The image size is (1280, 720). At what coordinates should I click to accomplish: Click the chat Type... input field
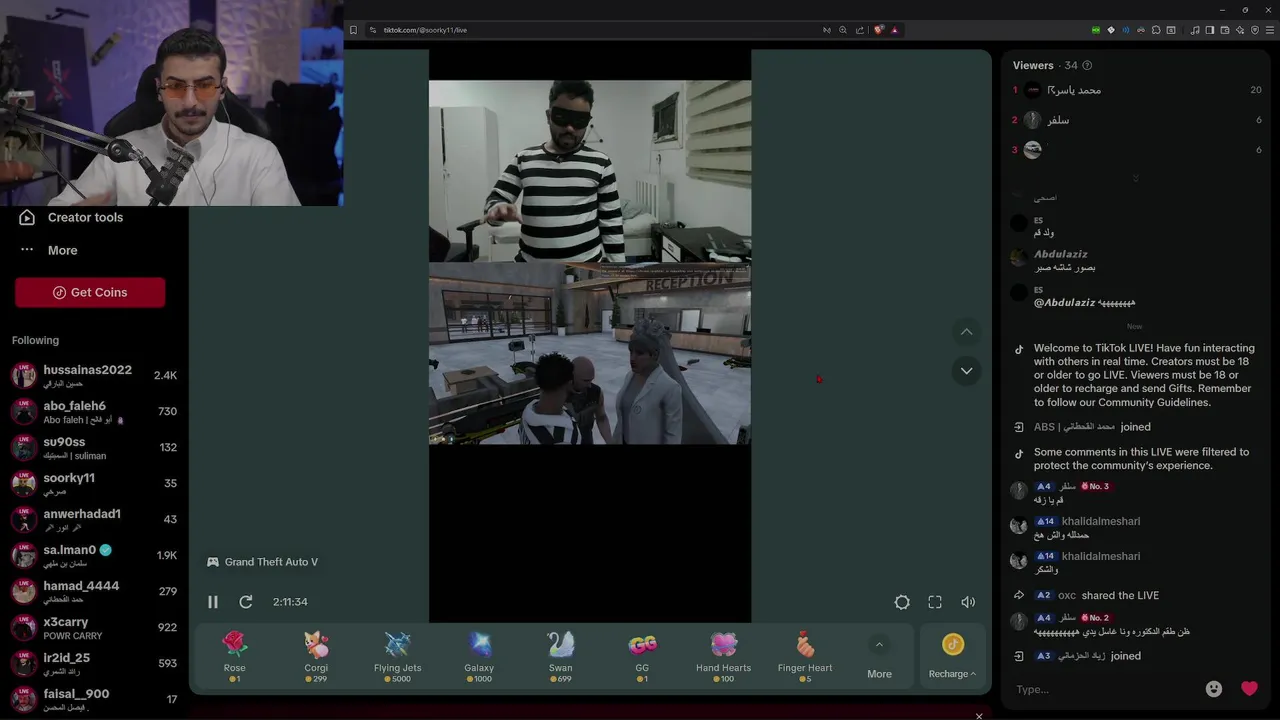click(1105, 689)
